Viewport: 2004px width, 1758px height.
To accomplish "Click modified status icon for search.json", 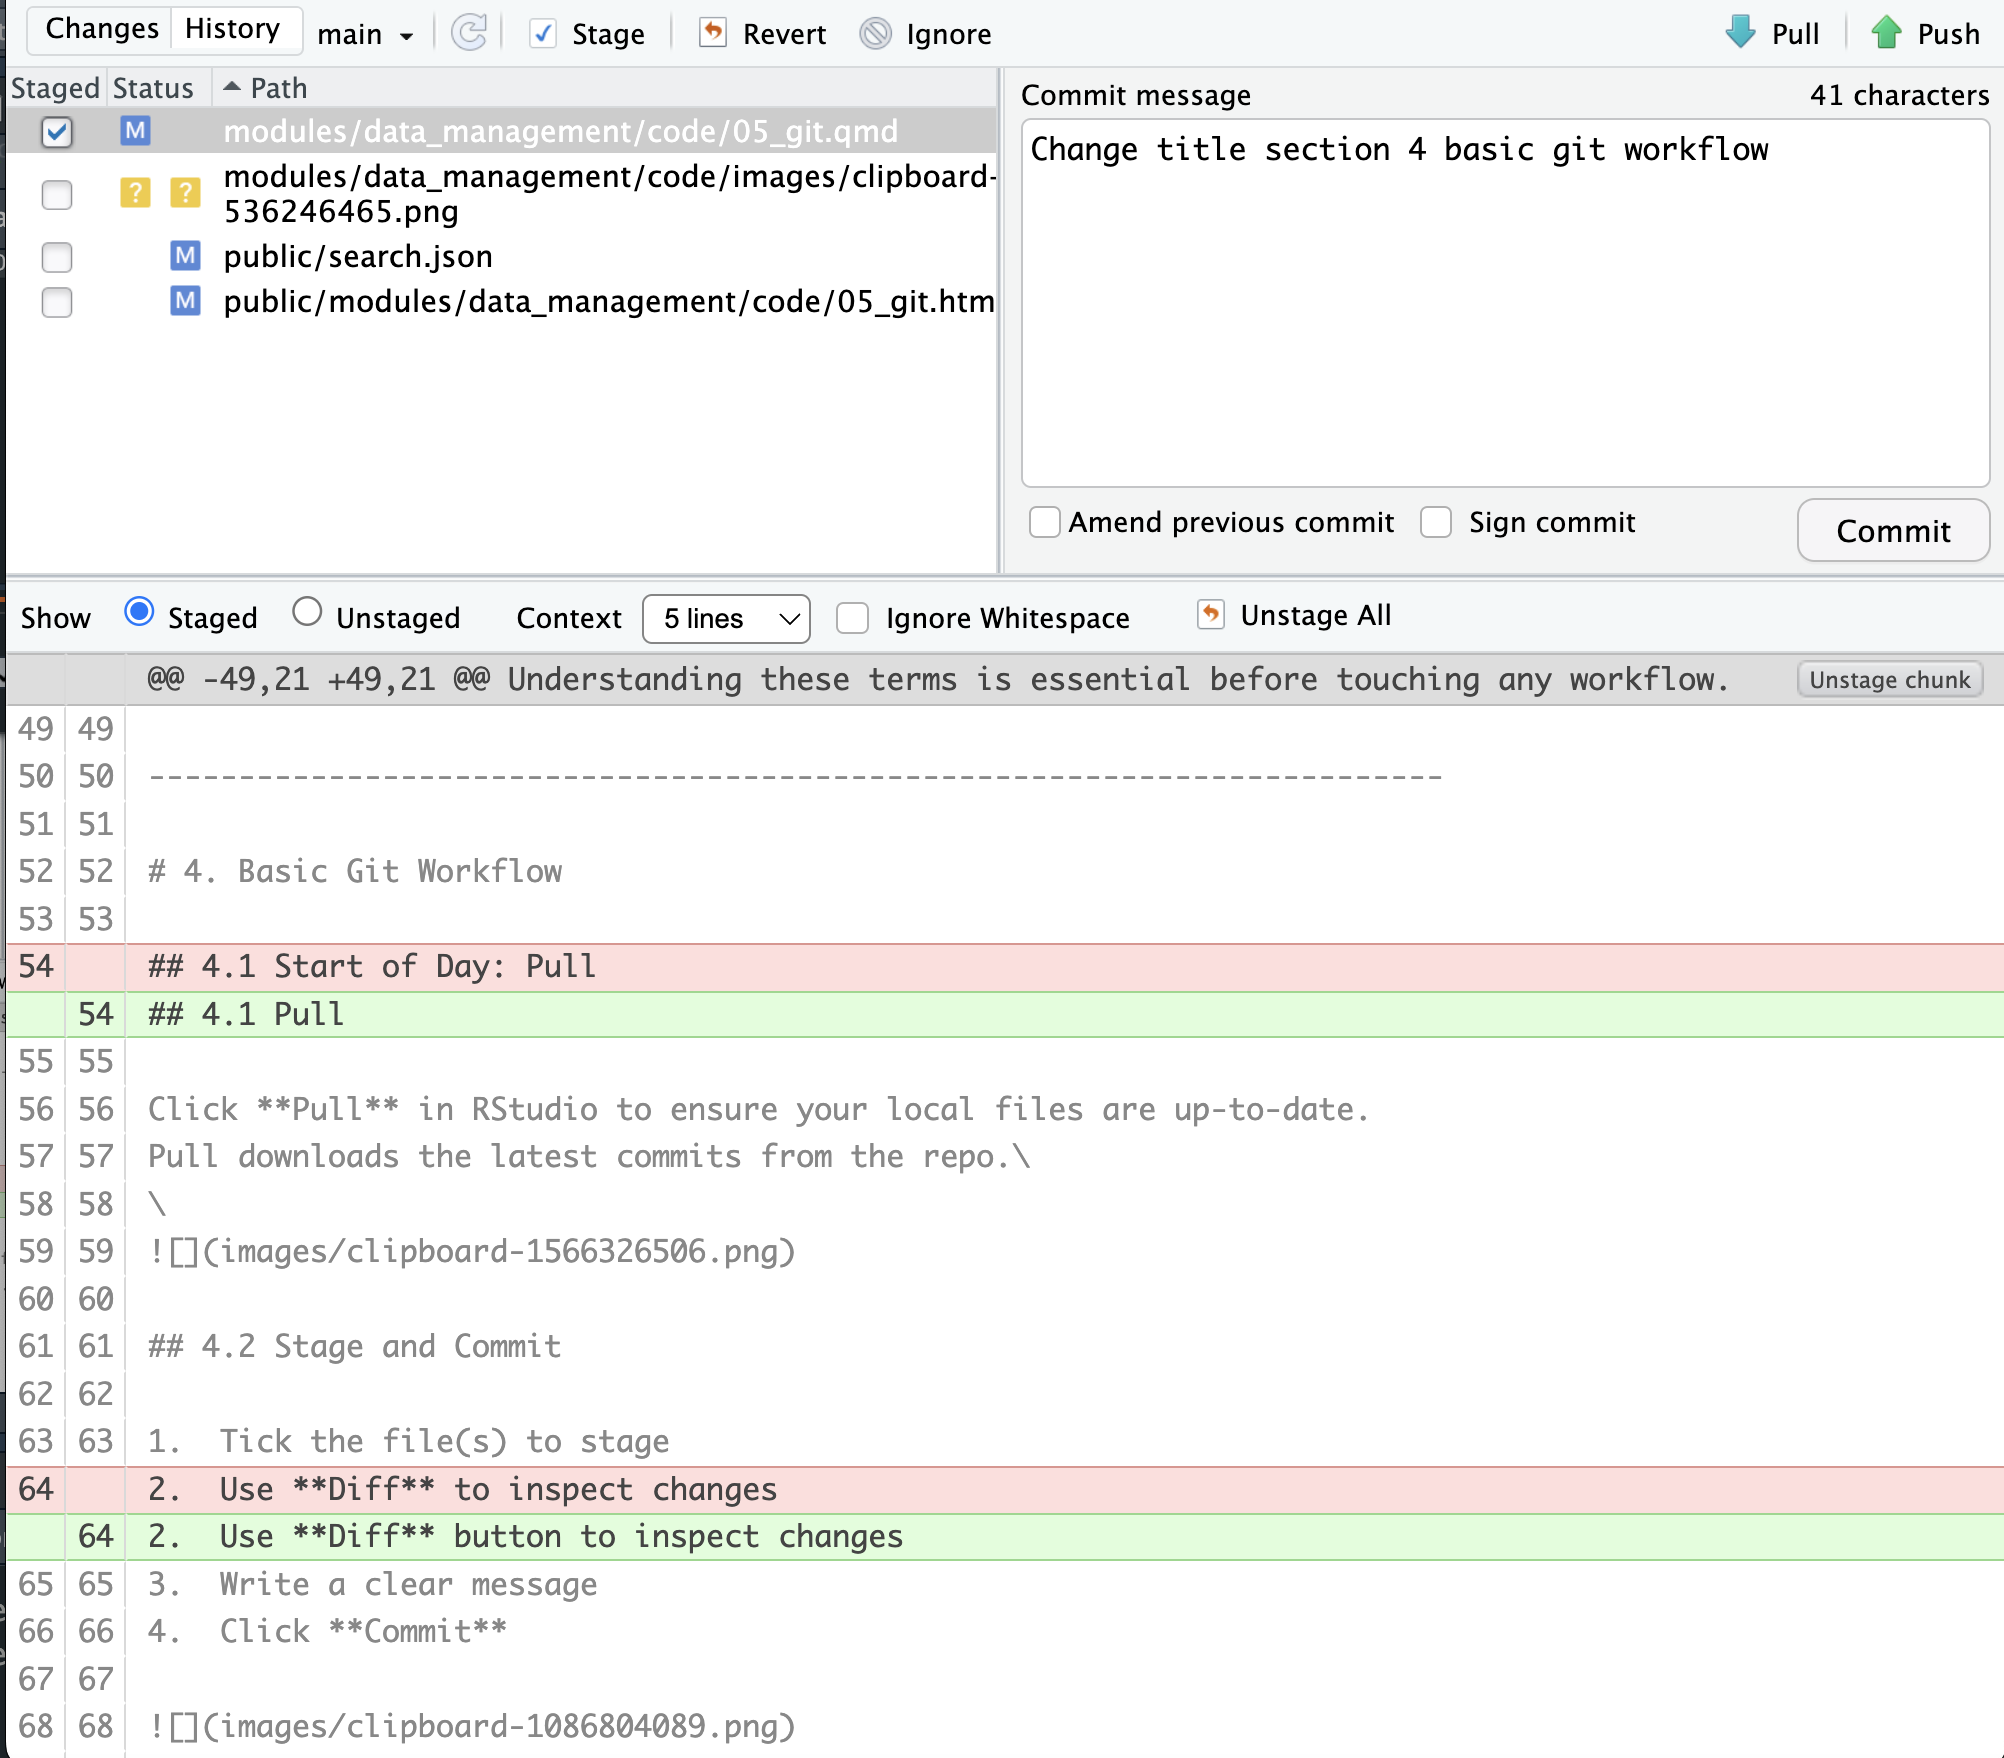I will (185, 256).
